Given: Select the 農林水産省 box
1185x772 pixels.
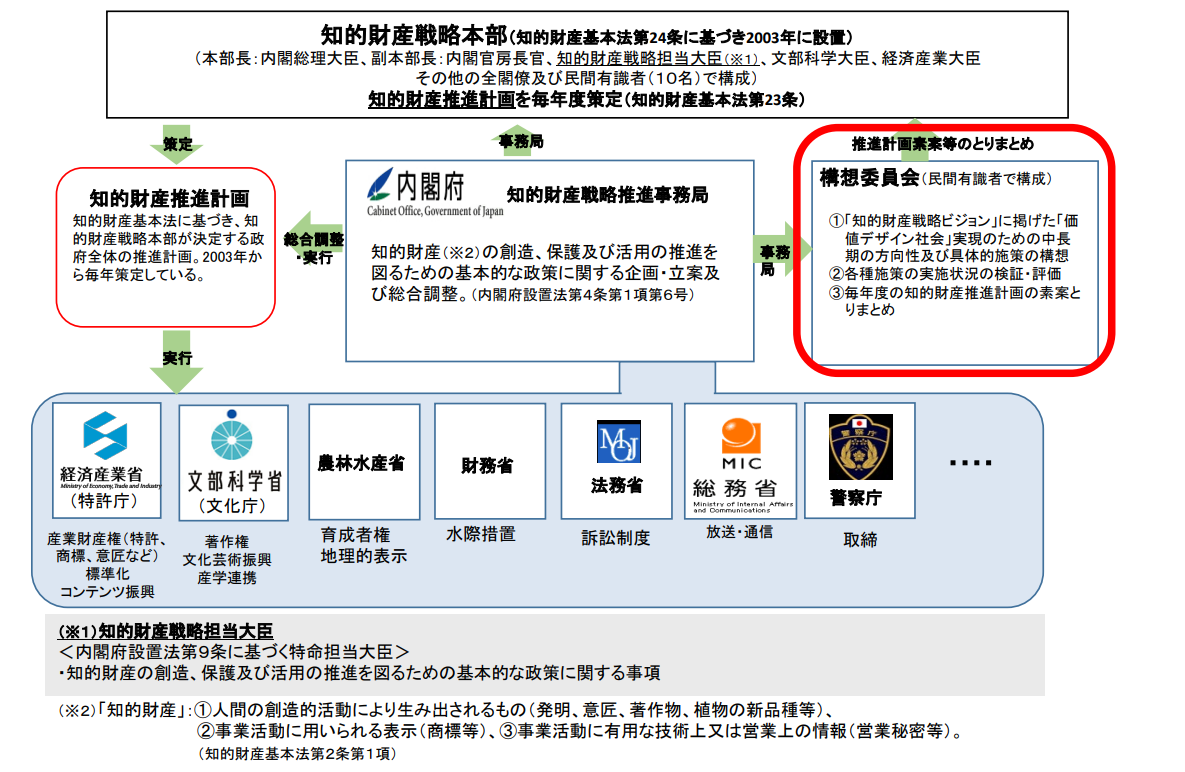Looking at the screenshot, I should 361,464.
